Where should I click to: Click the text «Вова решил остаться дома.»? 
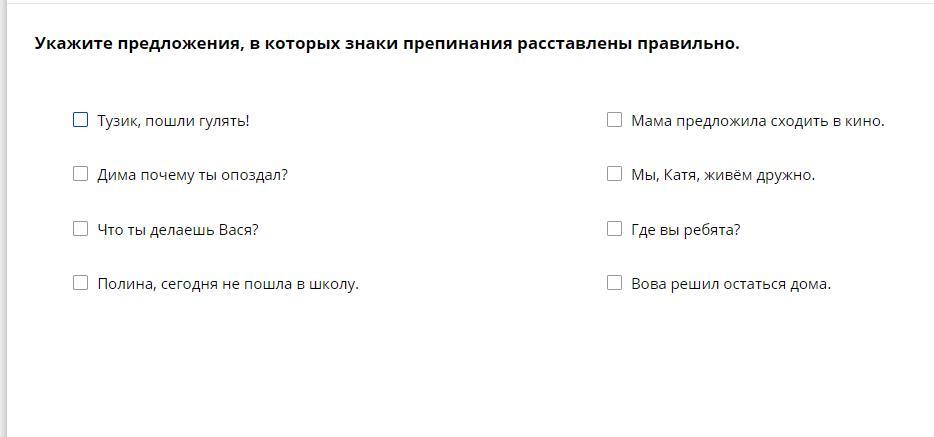(x=731, y=284)
